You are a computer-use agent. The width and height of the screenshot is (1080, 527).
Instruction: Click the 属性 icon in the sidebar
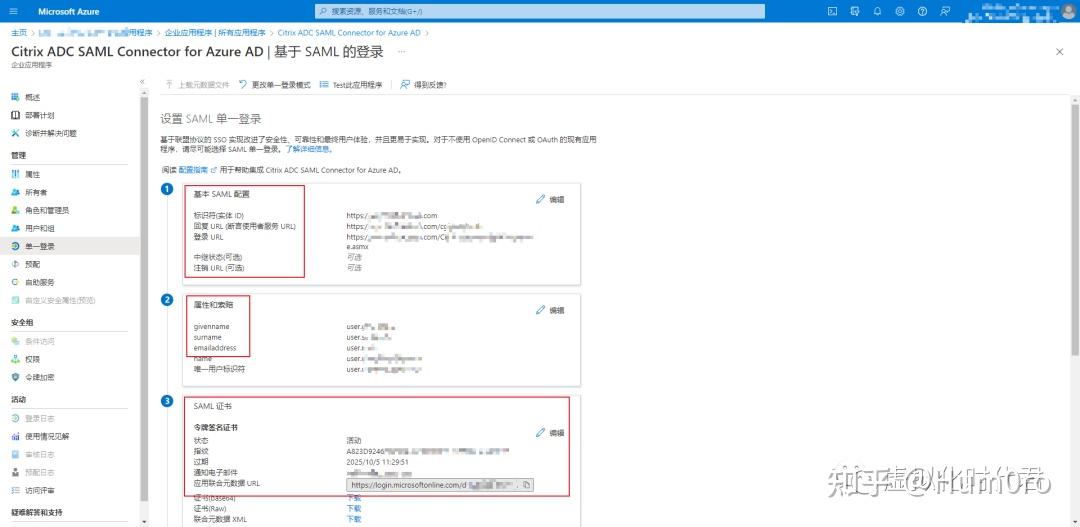coord(15,174)
